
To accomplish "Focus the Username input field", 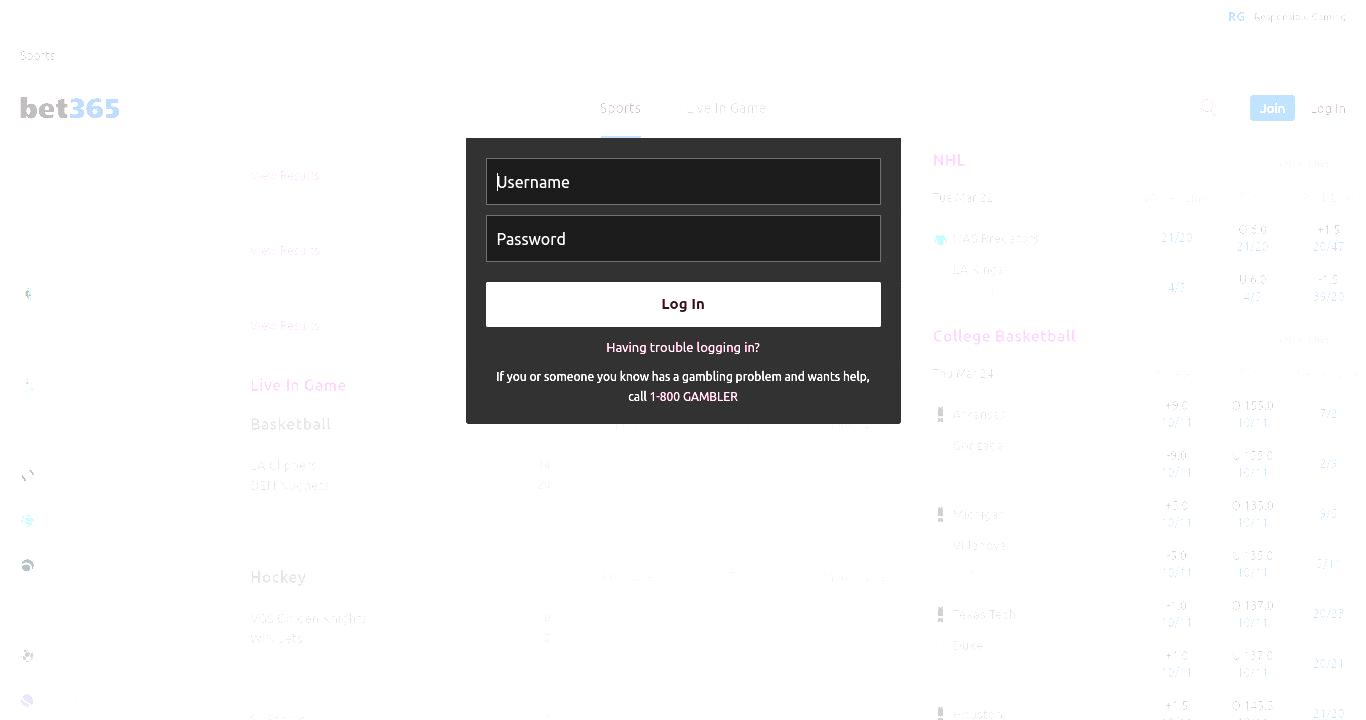I will (683, 181).
